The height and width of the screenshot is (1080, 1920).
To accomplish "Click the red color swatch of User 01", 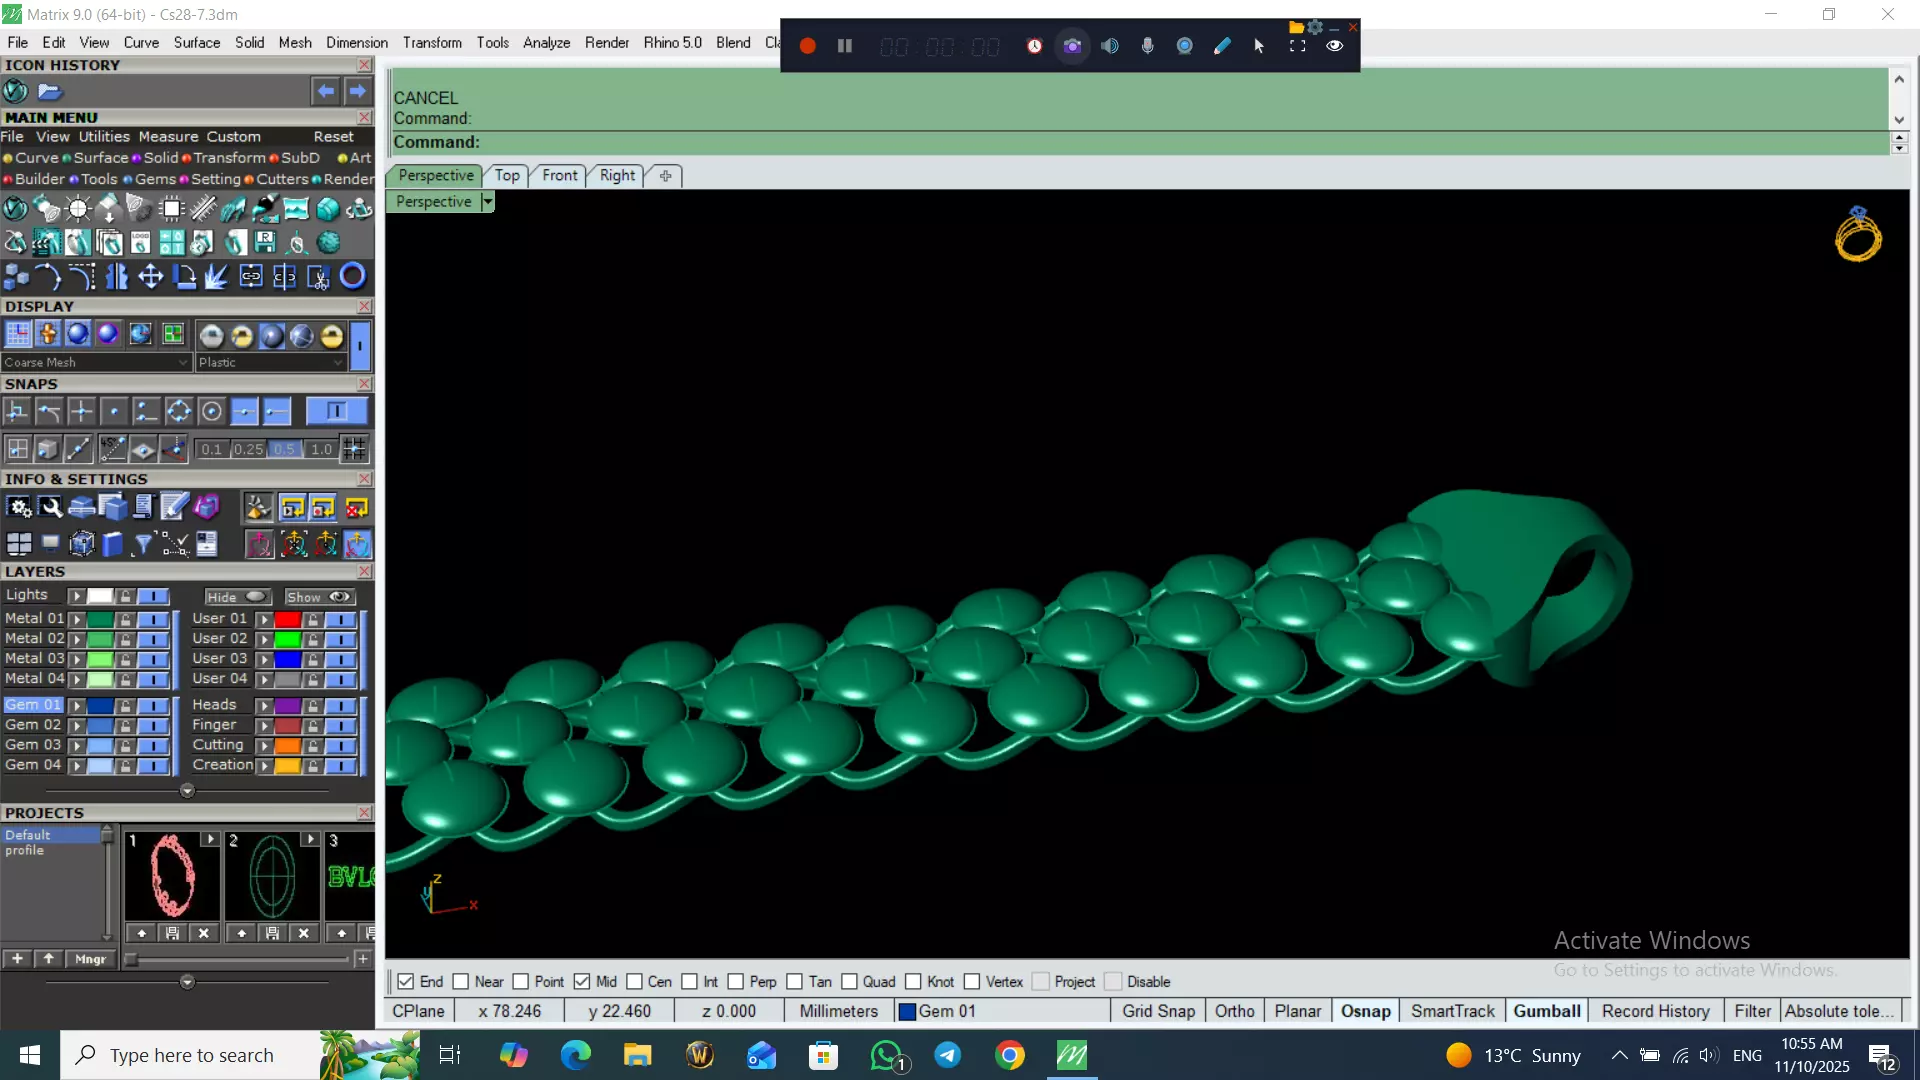I will [288, 619].
